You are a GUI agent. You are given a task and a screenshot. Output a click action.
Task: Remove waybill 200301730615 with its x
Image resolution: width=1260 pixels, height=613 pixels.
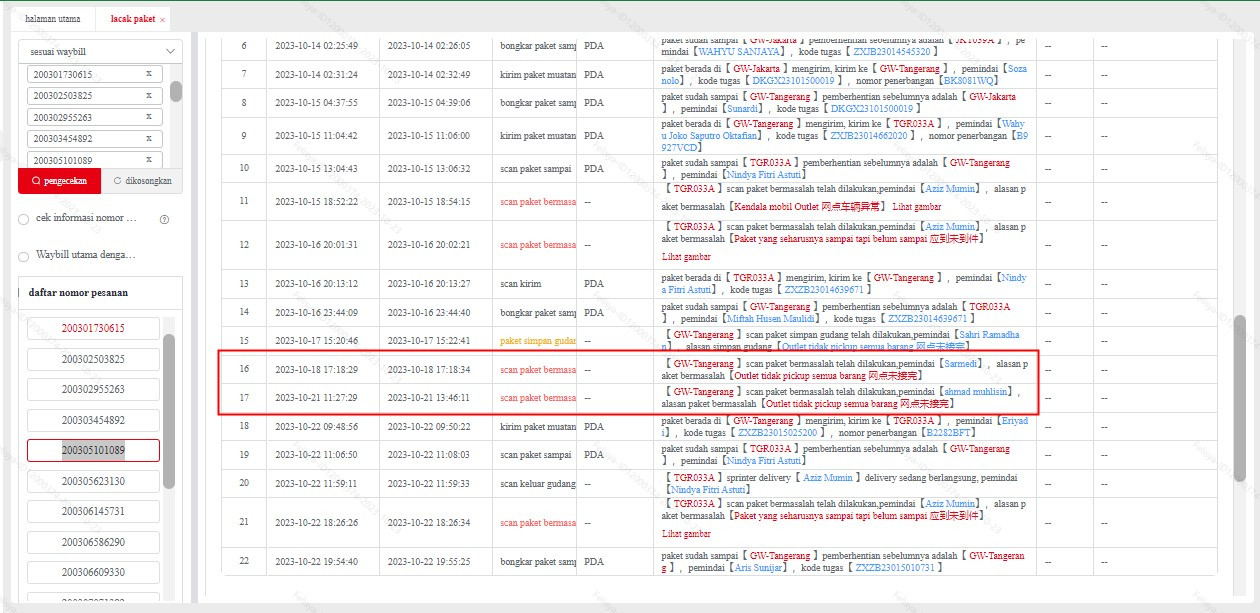(148, 74)
